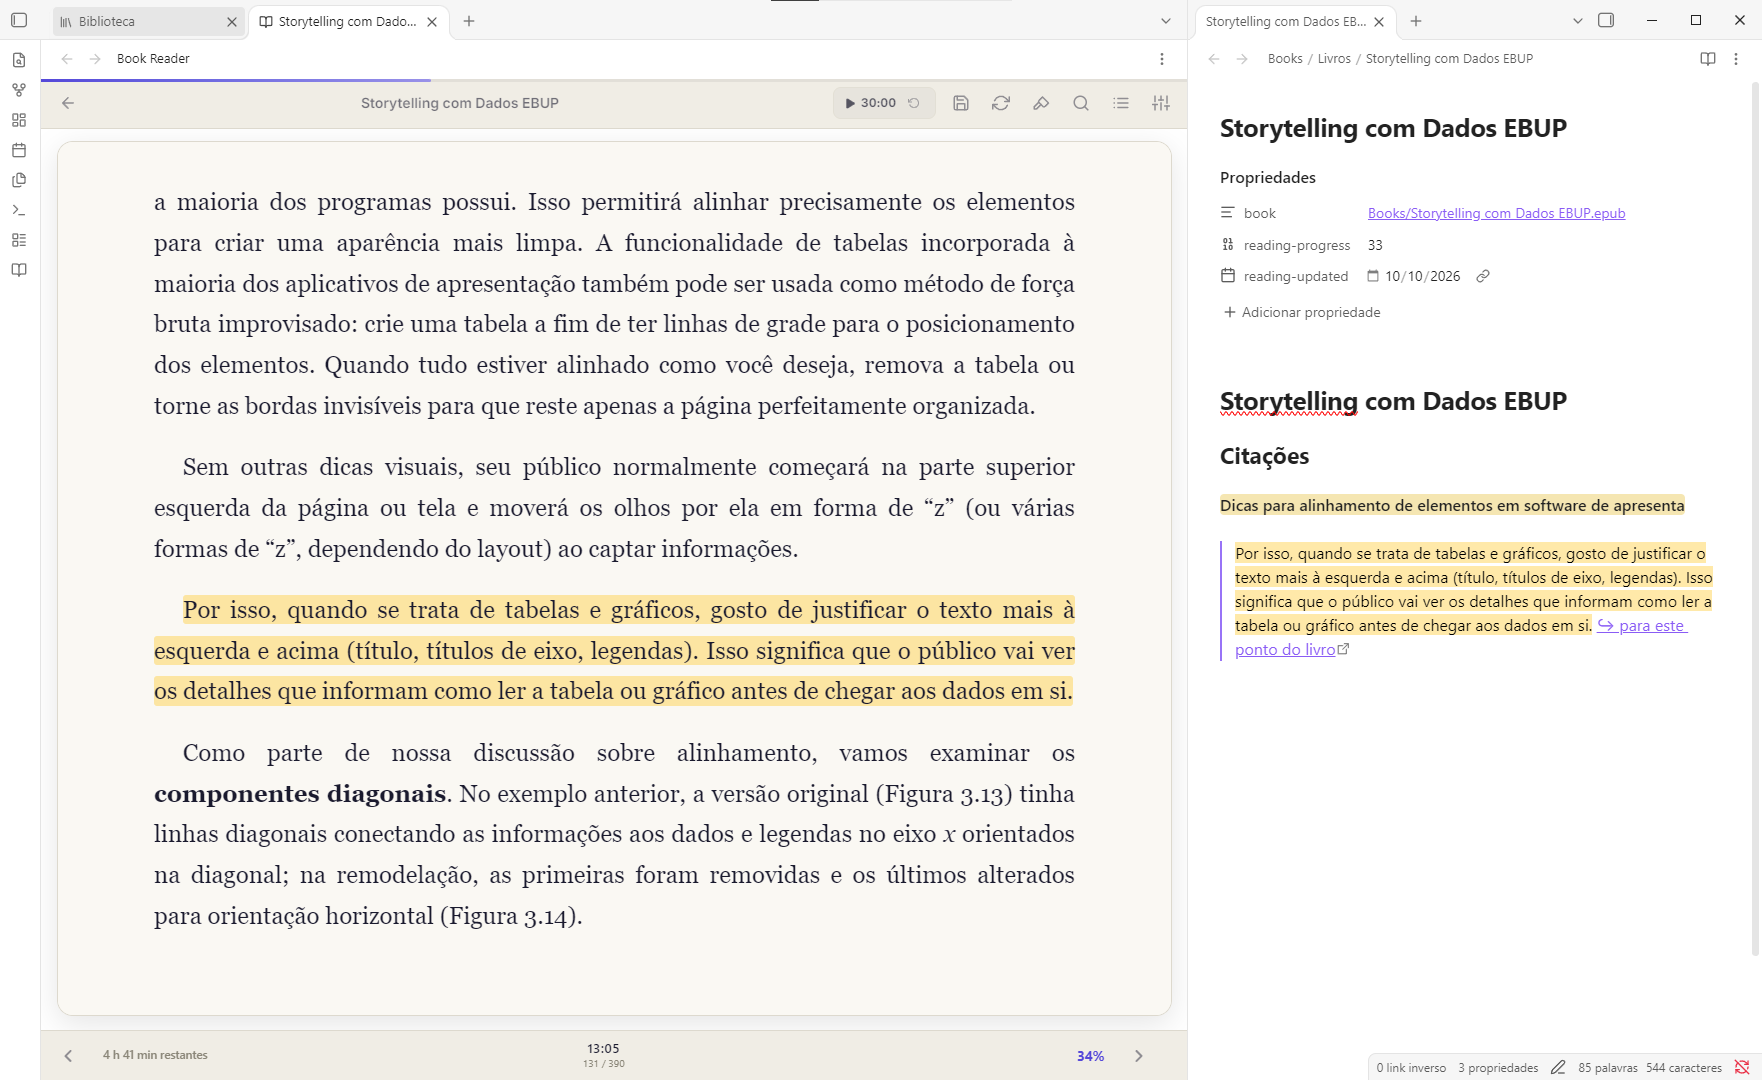Reset the reading timer

914,103
